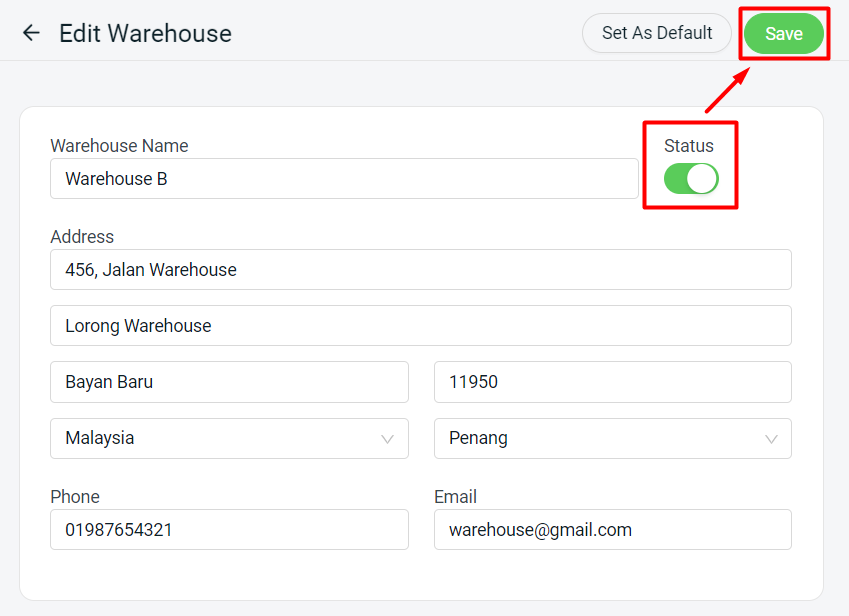Screen dimensions: 849x616
Task: Open the country dropdown showing Malaysia
Action: point(228,438)
